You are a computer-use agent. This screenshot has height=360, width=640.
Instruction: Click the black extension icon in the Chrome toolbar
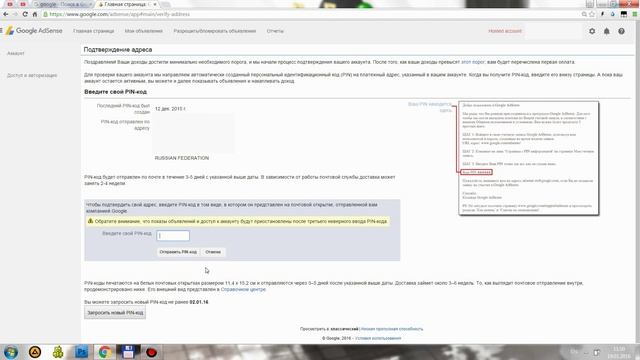click(x=602, y=14)
